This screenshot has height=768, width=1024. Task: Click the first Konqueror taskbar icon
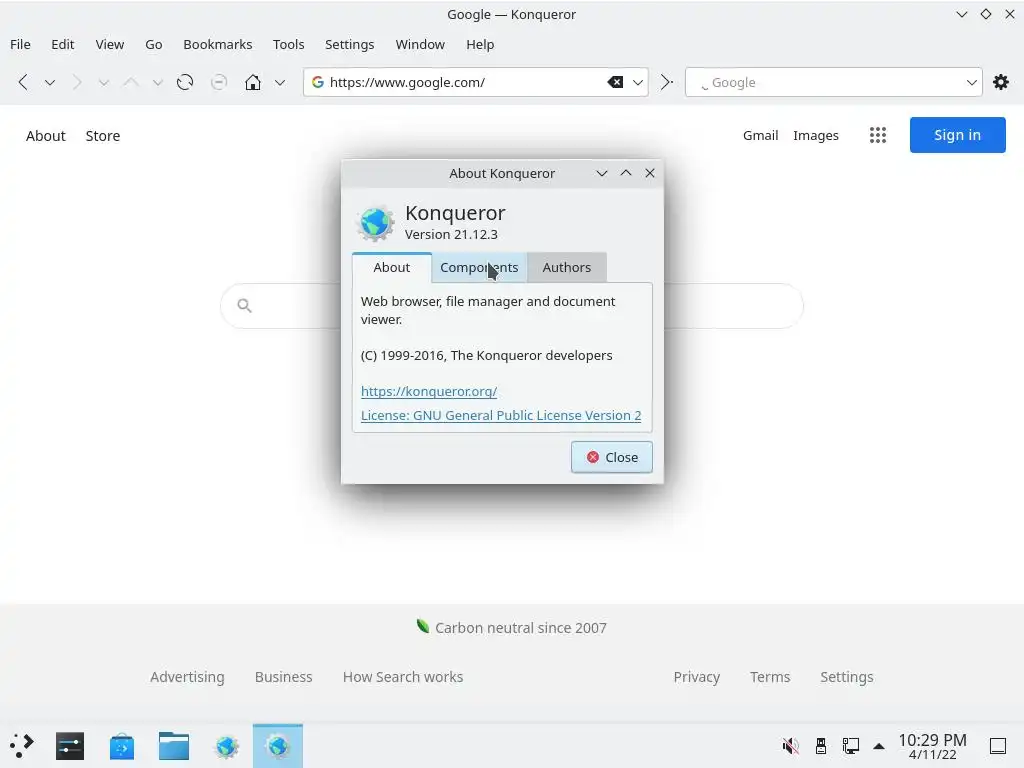[x=227, y=746]
